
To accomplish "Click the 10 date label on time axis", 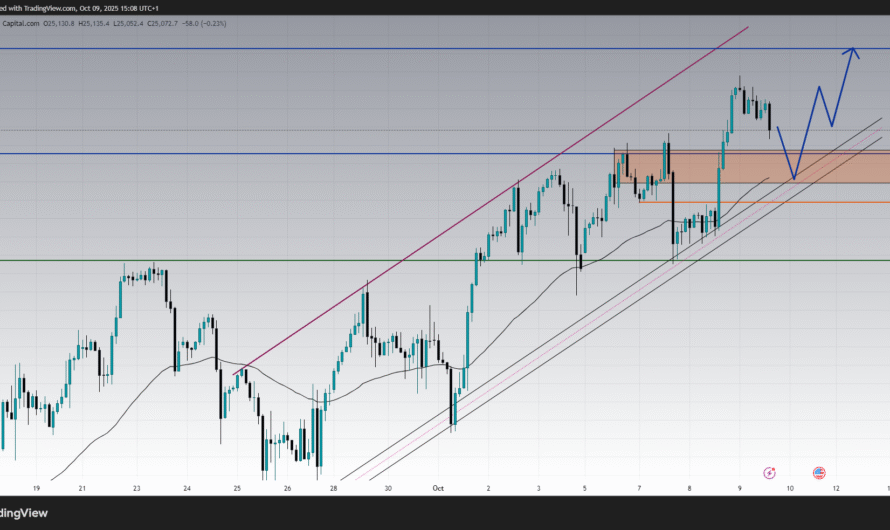I will click(790, 489).
